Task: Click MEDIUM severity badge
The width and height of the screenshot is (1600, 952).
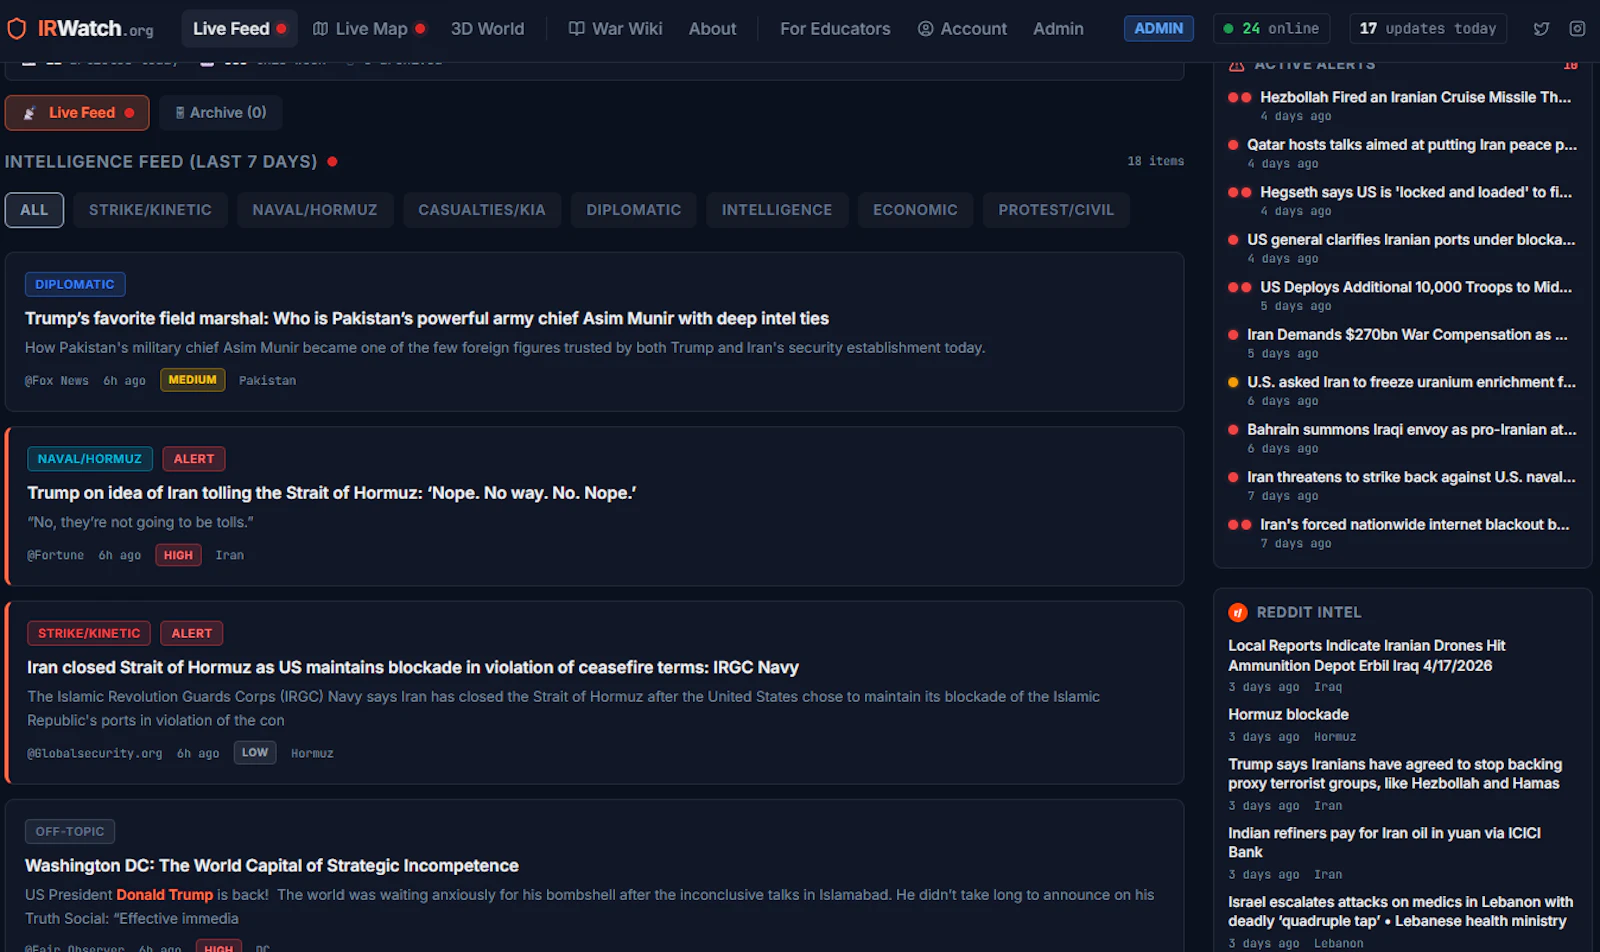Action: tap(193, 380)
